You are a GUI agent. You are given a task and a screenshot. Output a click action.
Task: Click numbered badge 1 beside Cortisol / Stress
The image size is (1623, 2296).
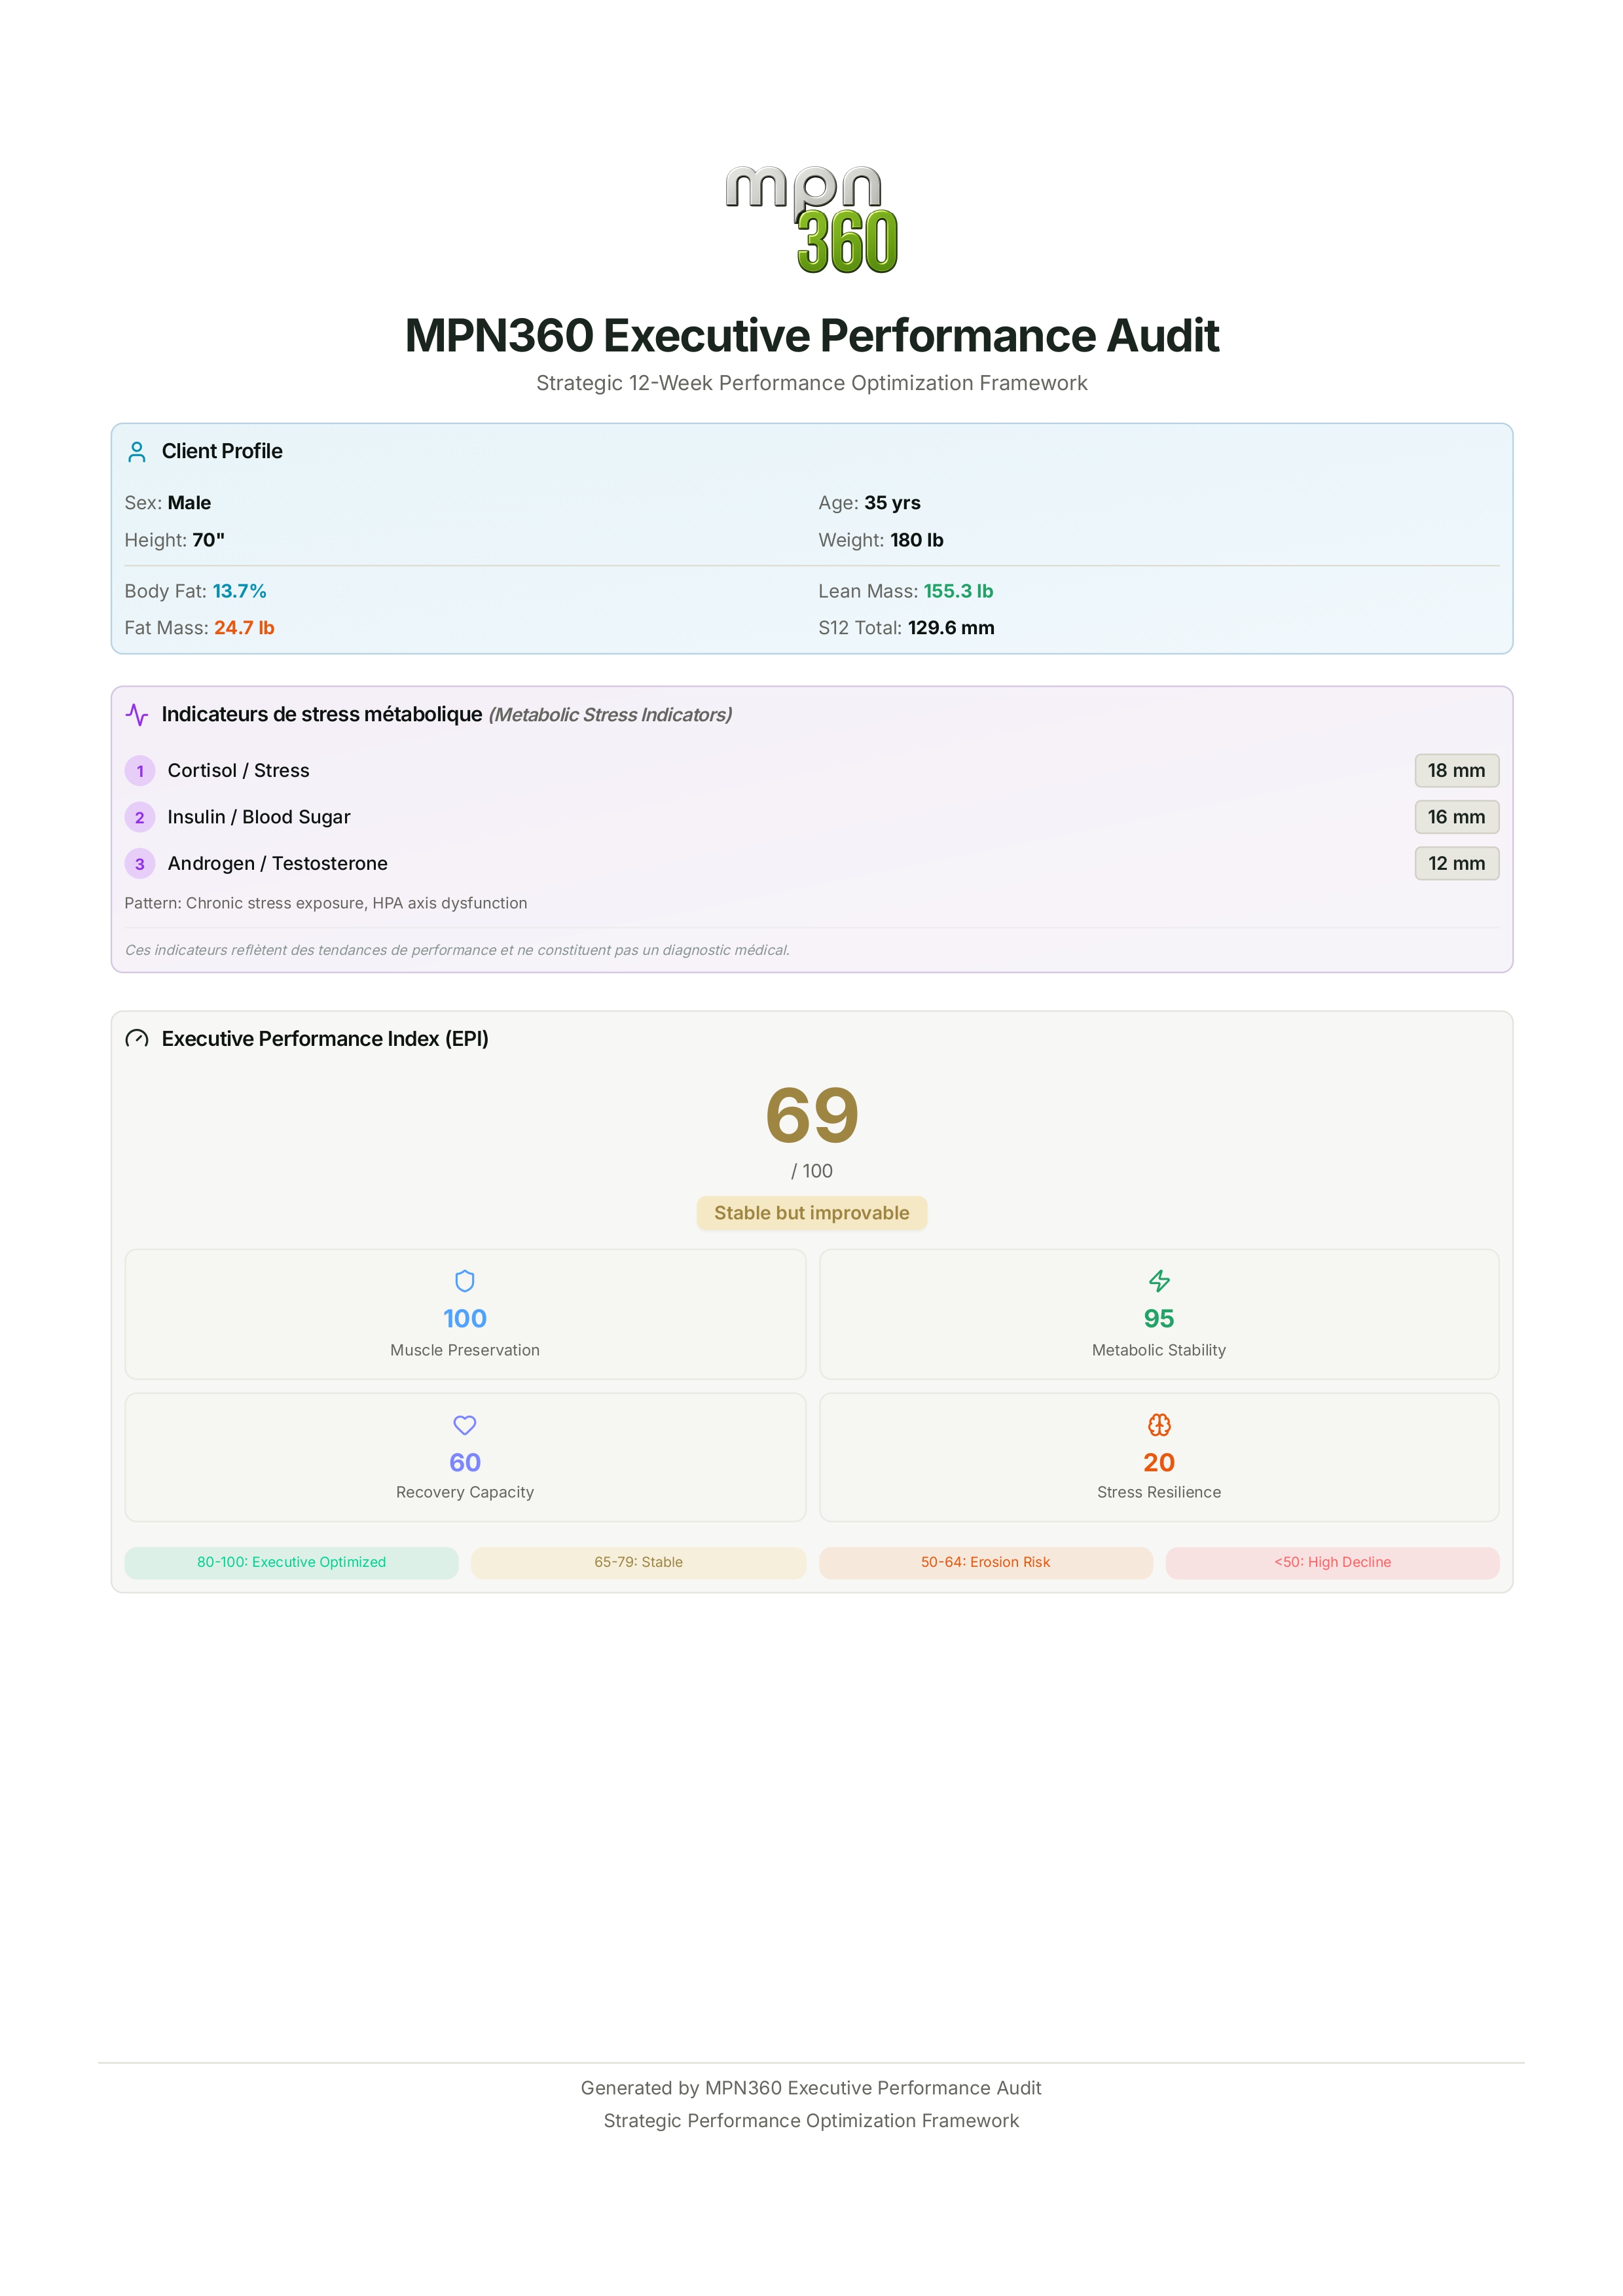tap(140, 771)
